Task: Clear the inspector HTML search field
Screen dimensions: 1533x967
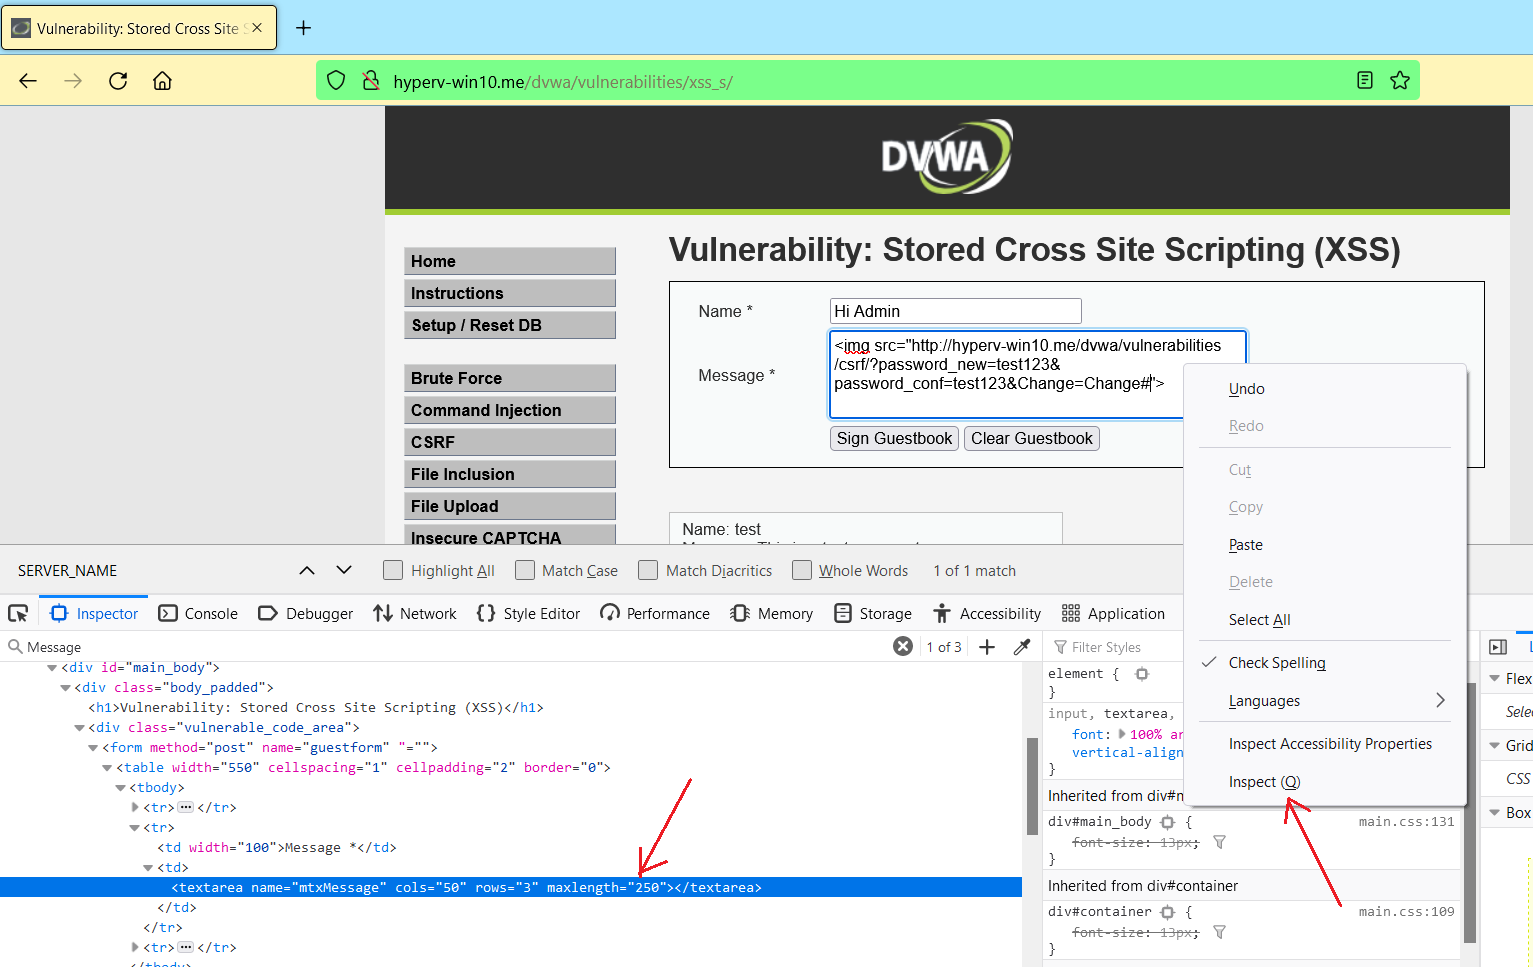Action: (903, 647)
